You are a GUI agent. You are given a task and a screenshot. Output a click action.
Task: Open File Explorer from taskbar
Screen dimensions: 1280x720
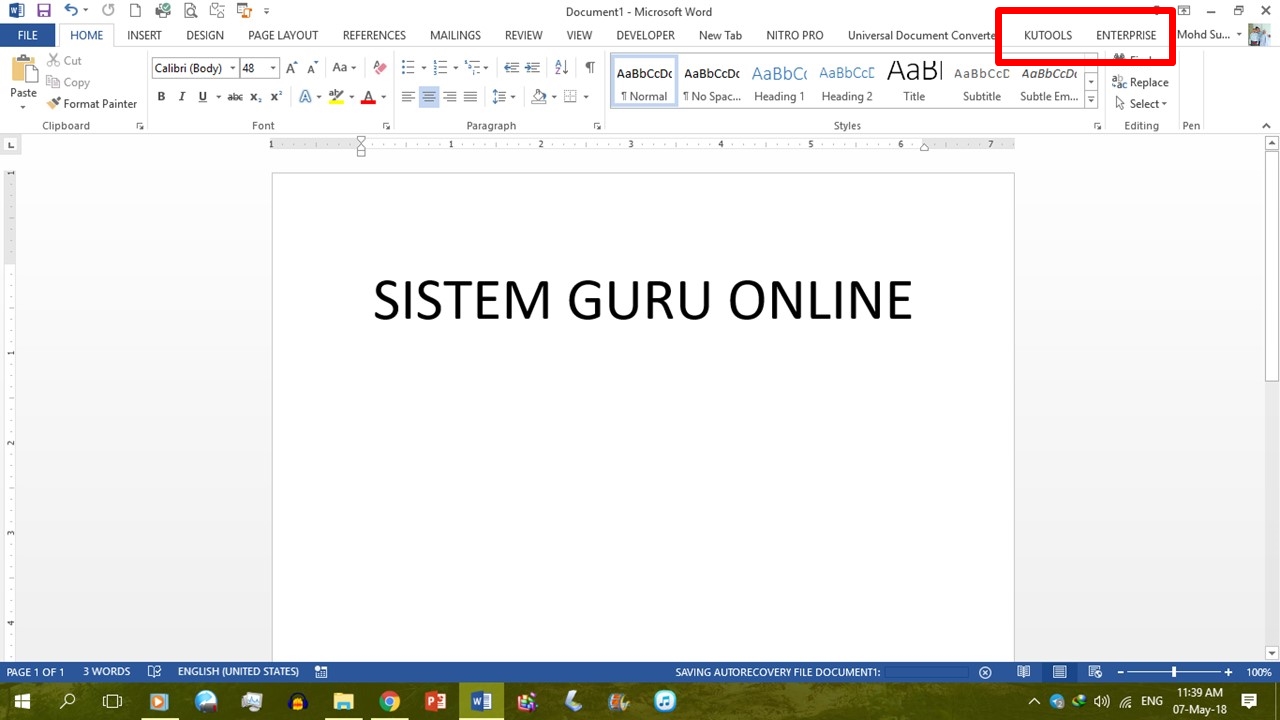[343, 701]
